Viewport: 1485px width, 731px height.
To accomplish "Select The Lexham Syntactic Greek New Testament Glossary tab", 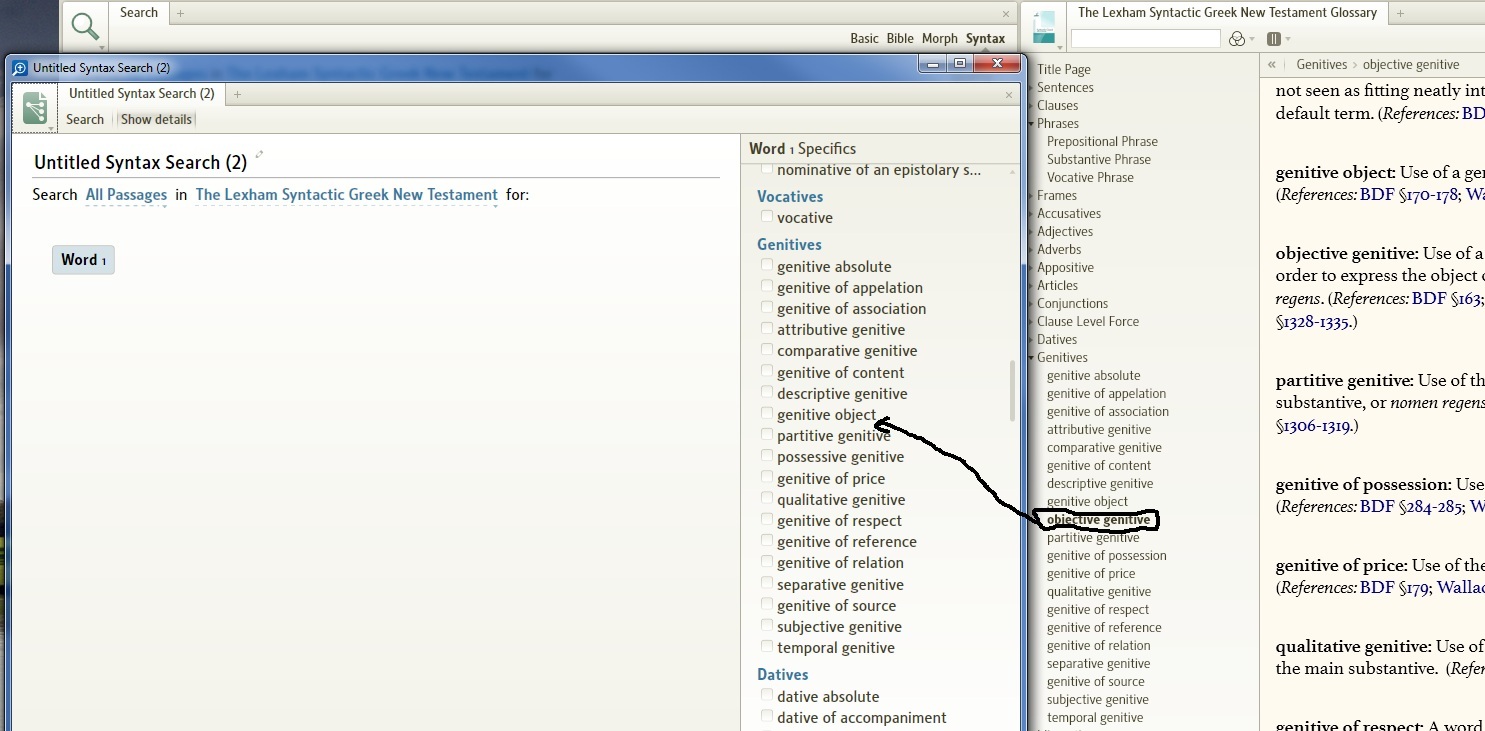I will click(1227, 13).
